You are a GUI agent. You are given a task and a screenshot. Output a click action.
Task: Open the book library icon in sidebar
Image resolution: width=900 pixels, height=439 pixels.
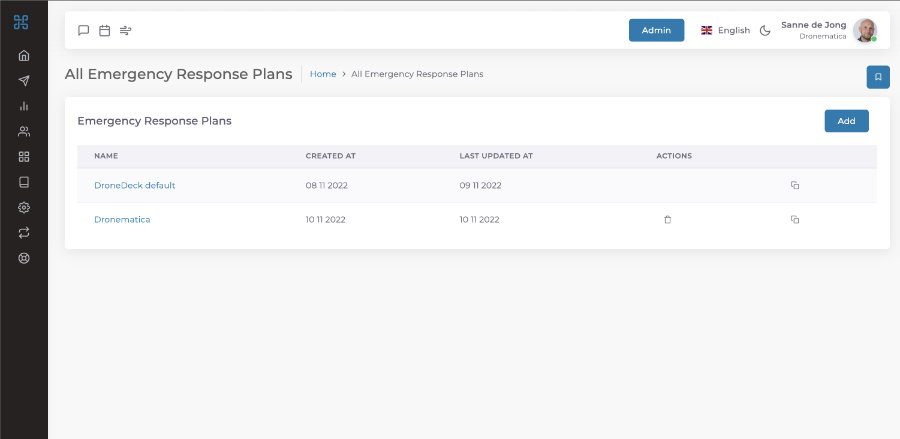point(24,182)
